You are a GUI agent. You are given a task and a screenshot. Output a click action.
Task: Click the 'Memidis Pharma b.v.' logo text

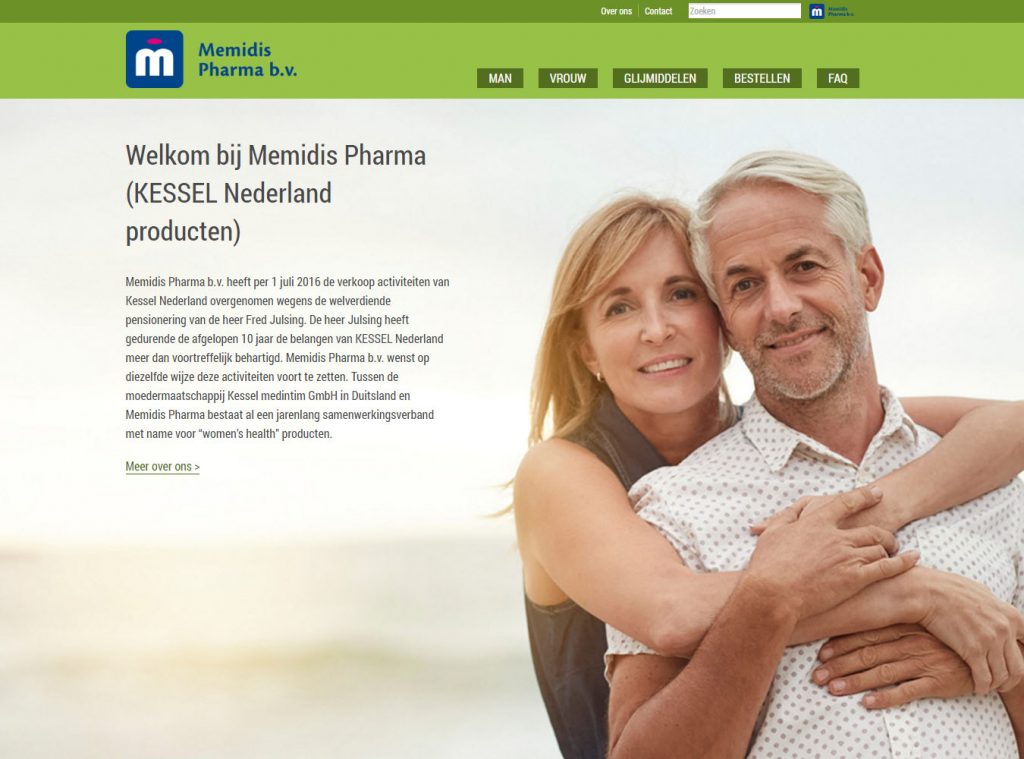[x=248, y=59]
